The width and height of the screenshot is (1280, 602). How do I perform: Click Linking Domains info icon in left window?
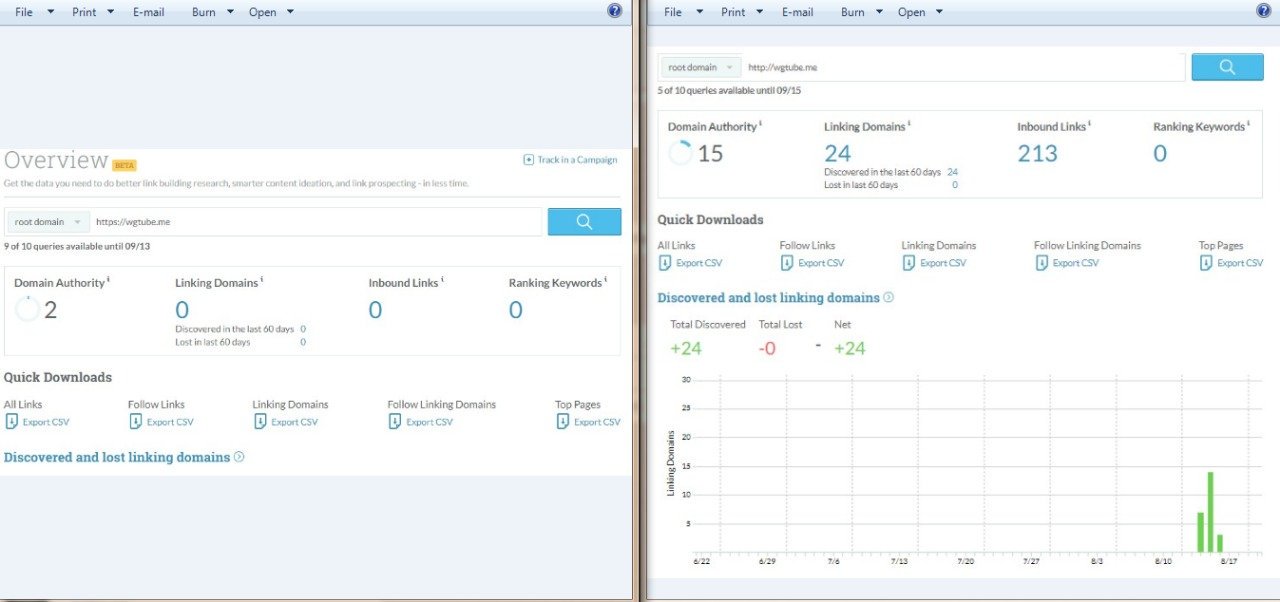[263, 281]
